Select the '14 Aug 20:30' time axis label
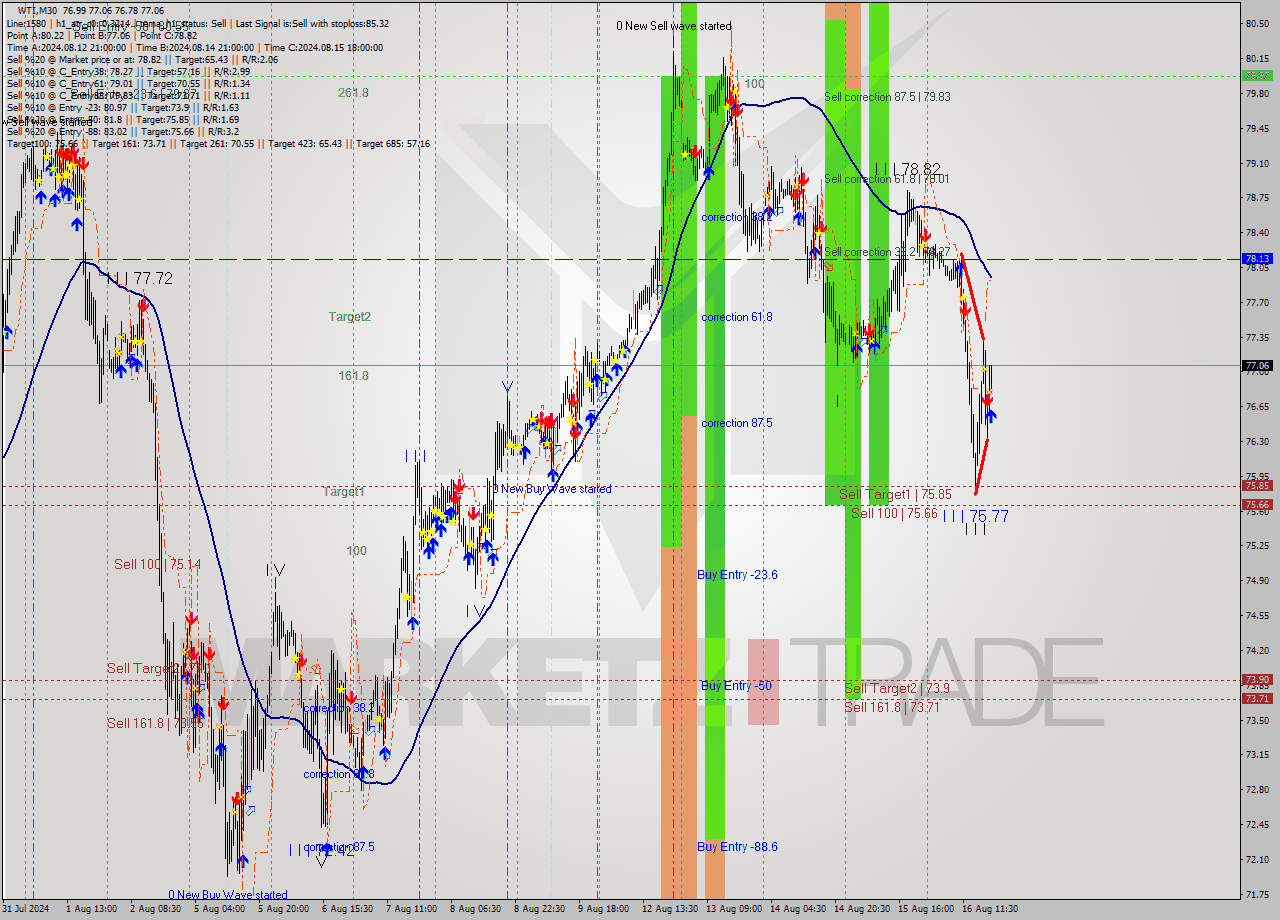The width and height of the screenshot is (1280, 920). coord(863,909)
